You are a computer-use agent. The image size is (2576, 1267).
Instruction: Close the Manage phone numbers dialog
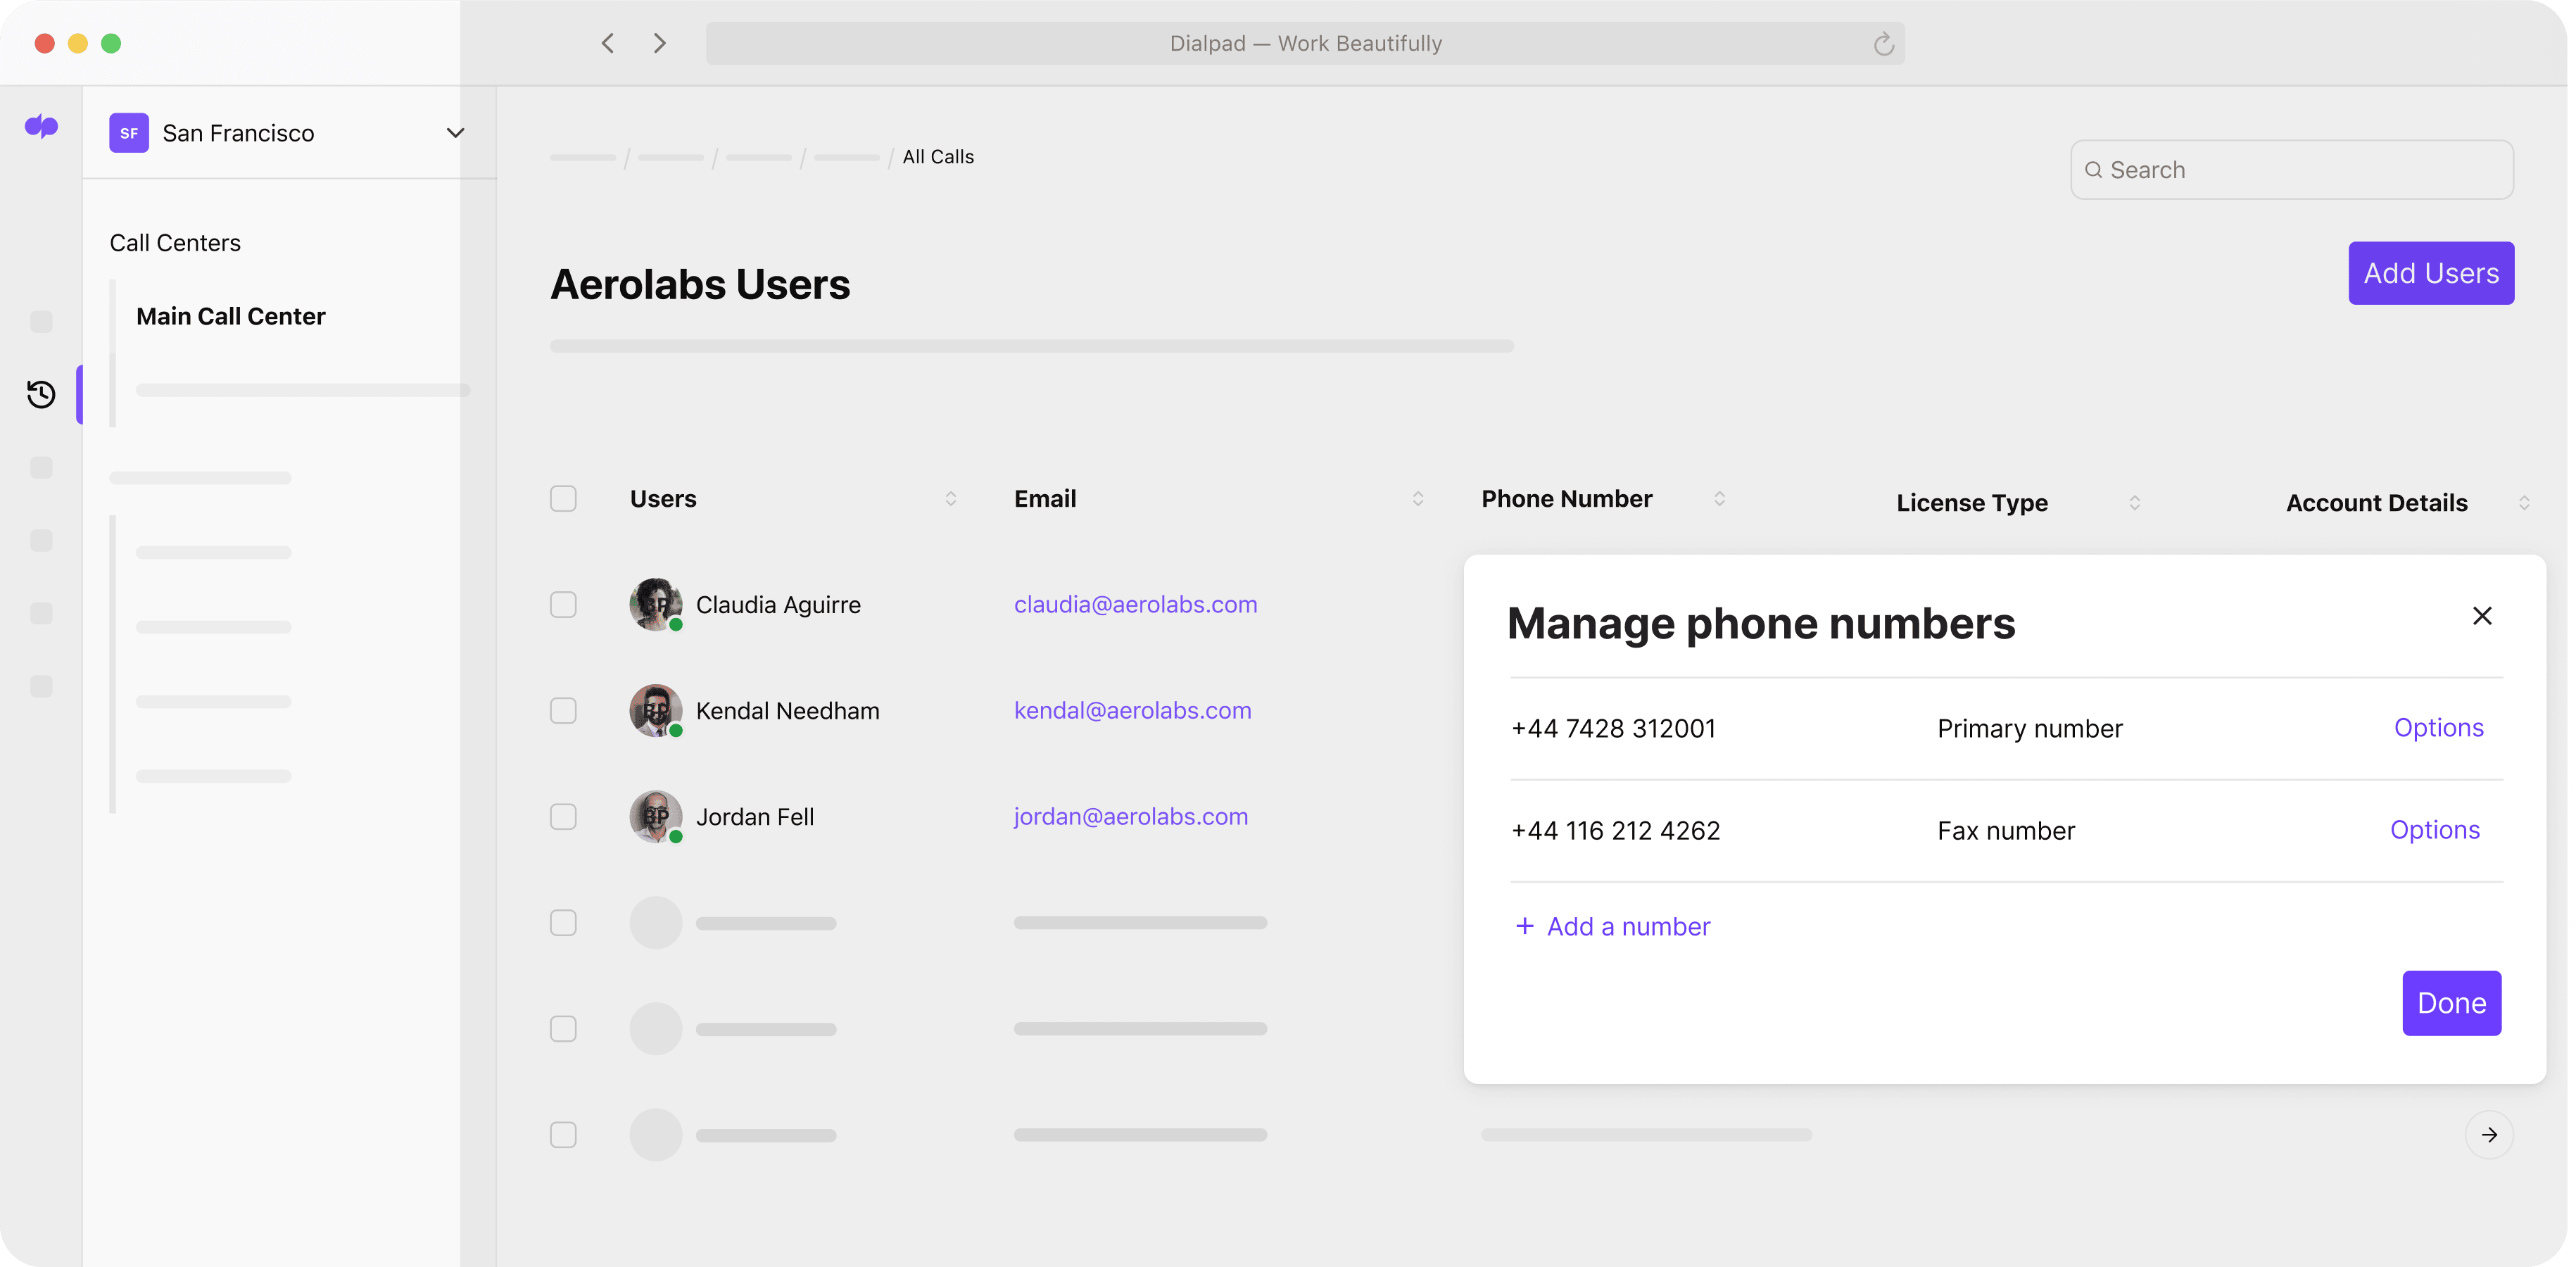pos(2483,616)
